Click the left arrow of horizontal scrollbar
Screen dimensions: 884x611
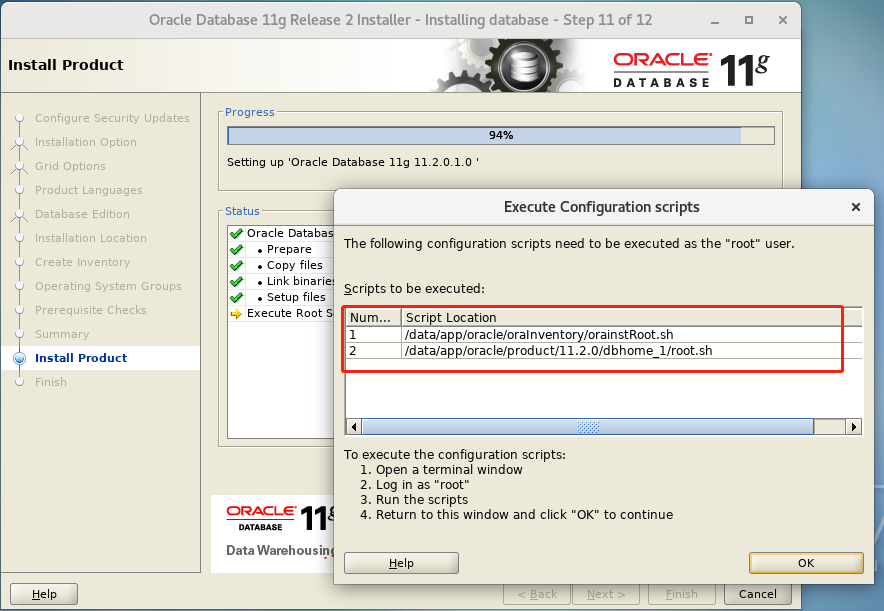(x=353, y=427)
